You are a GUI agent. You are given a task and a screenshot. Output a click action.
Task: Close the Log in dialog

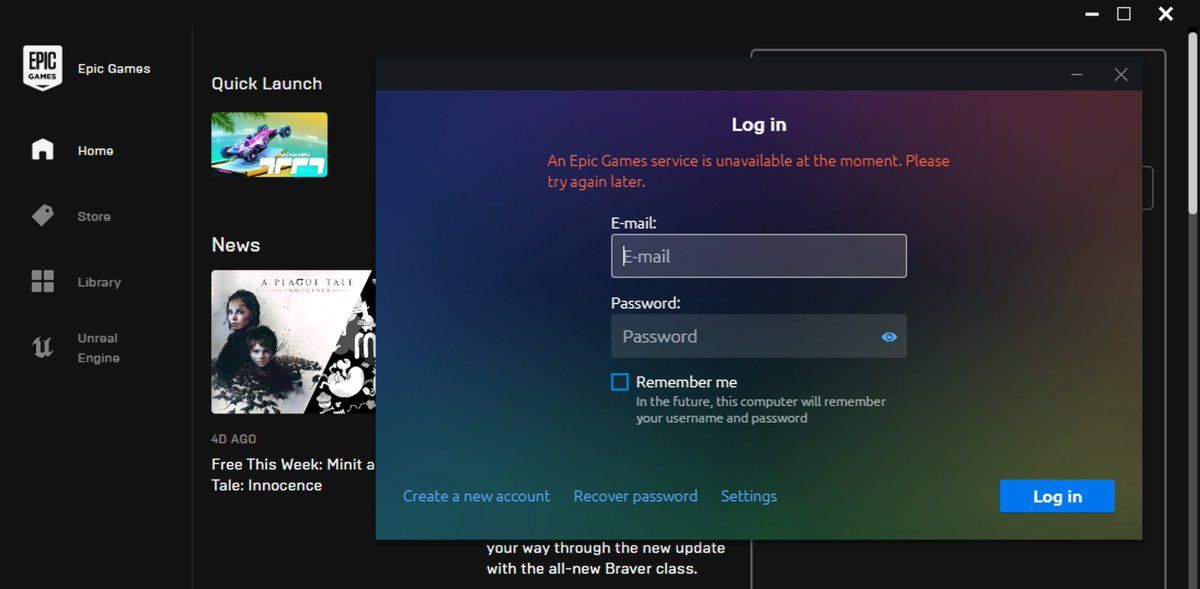(x=1121, y=75)
